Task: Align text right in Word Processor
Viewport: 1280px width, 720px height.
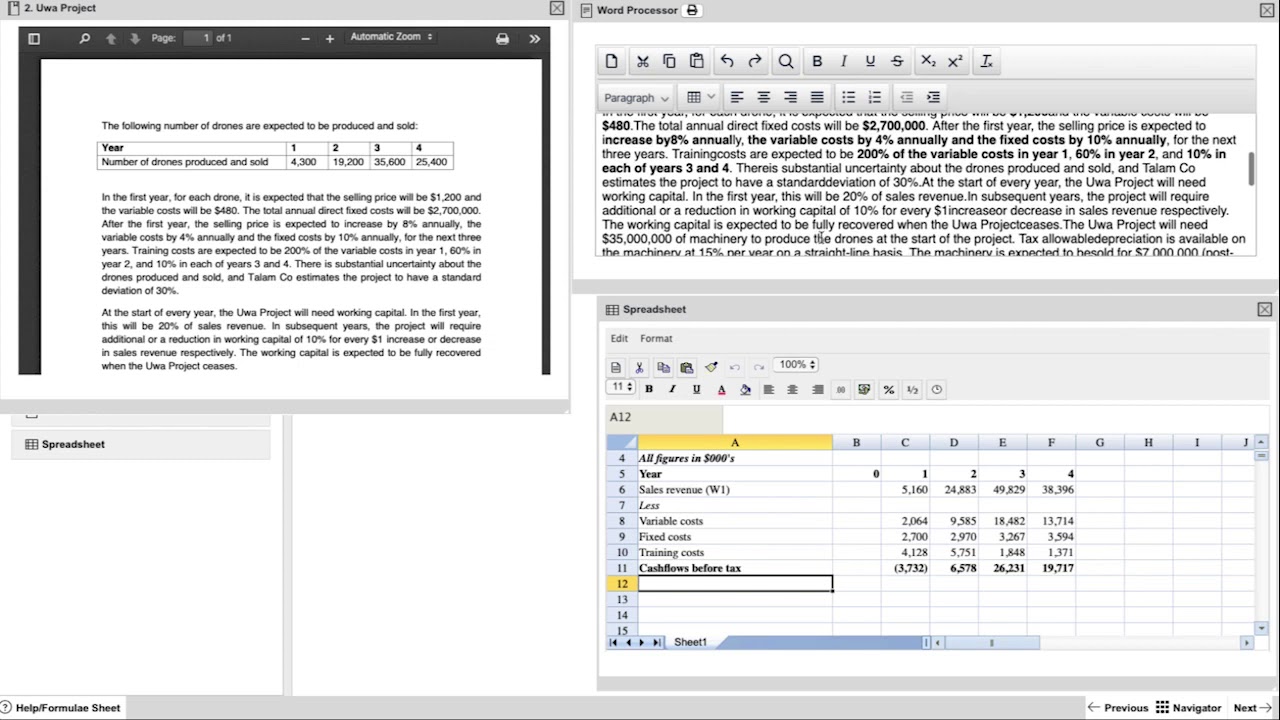Action: pos(790,97)
